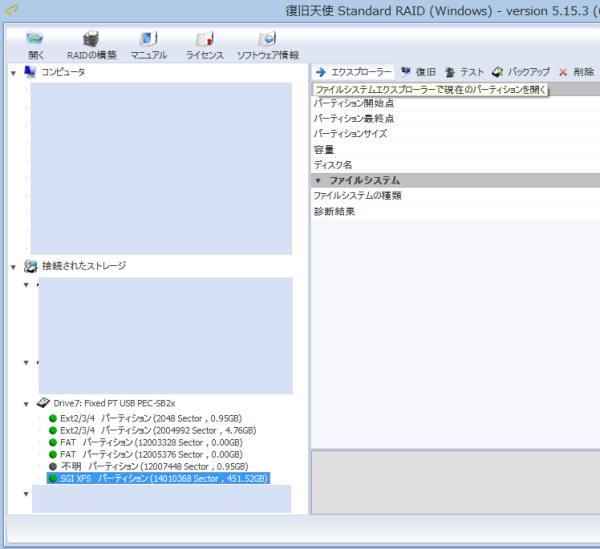Screen dimensions: 600x549
Task: Show ソフトウェア情報 software information
Action: pyautogui.click(x=267, y=43)
